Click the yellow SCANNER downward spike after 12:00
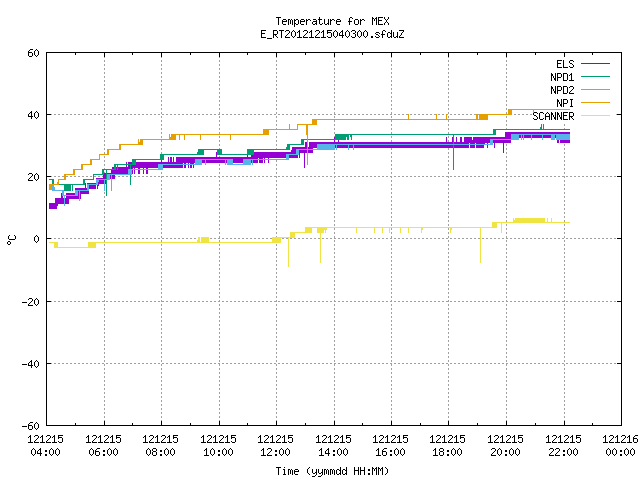 (289, 252)
